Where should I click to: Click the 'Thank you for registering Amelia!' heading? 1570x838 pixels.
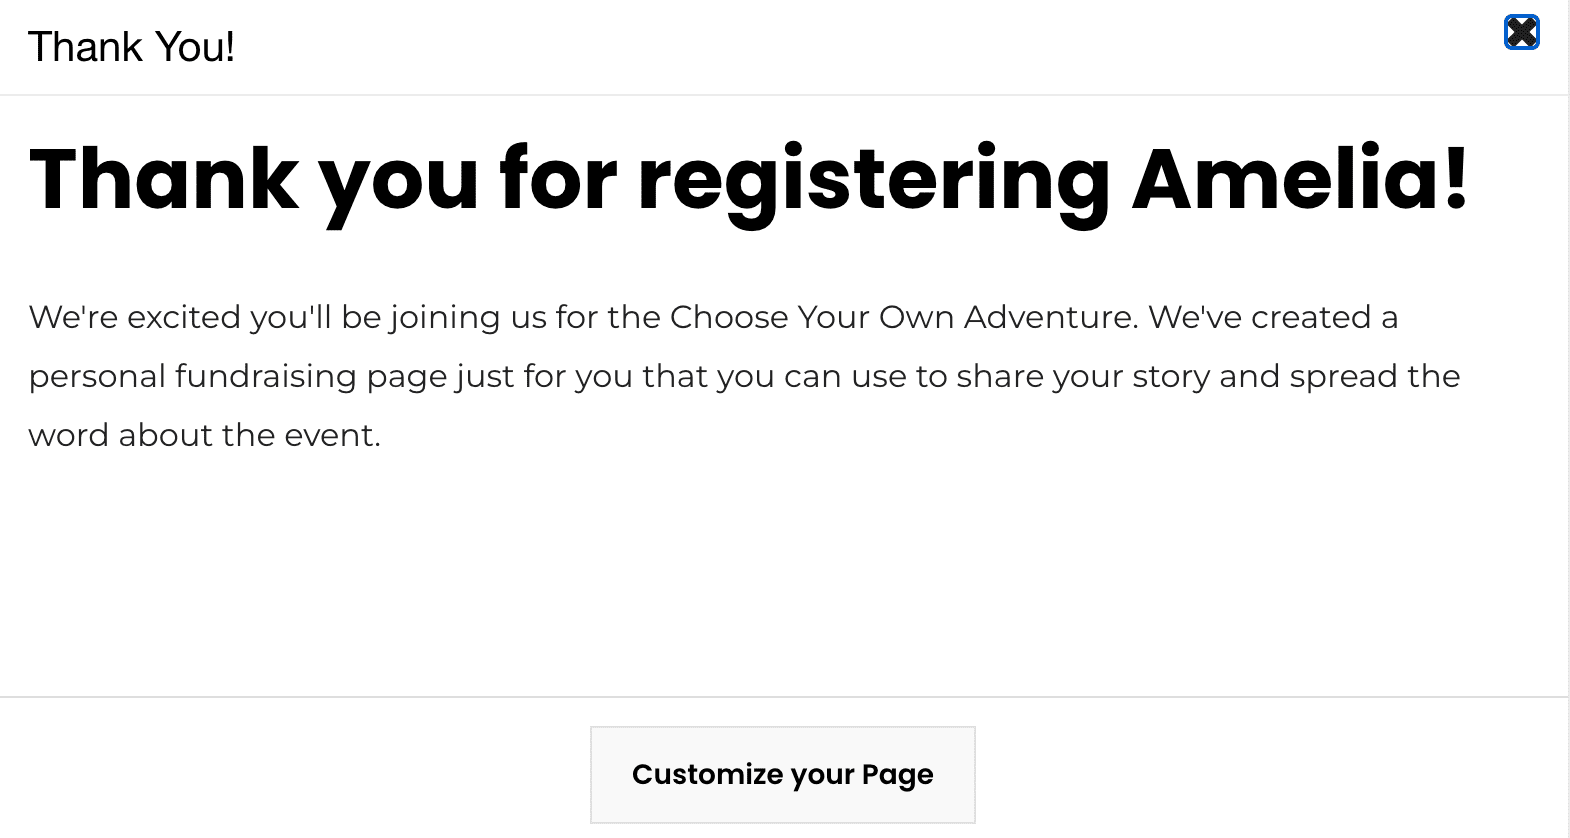[x=748, y=180]
